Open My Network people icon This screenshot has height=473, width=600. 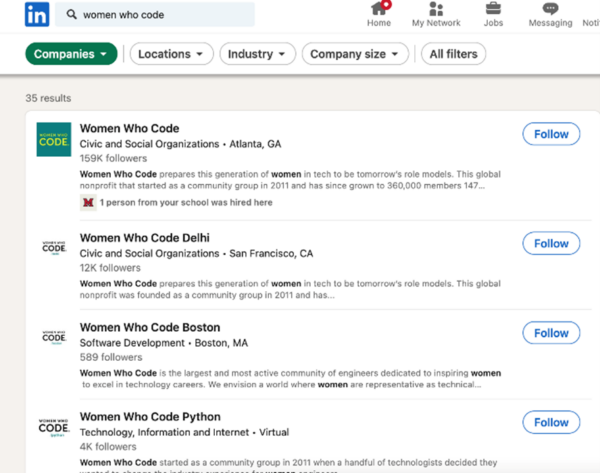[x=436, y=8]
